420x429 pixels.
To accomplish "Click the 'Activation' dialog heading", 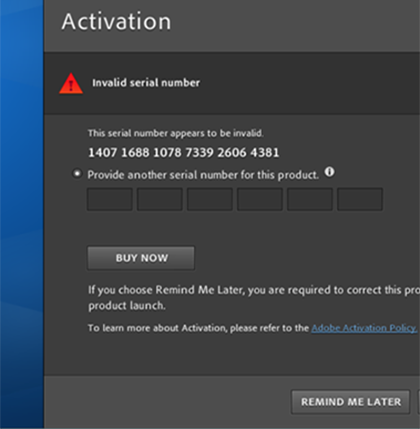I will pyautogui.click(x=116, y=22).
